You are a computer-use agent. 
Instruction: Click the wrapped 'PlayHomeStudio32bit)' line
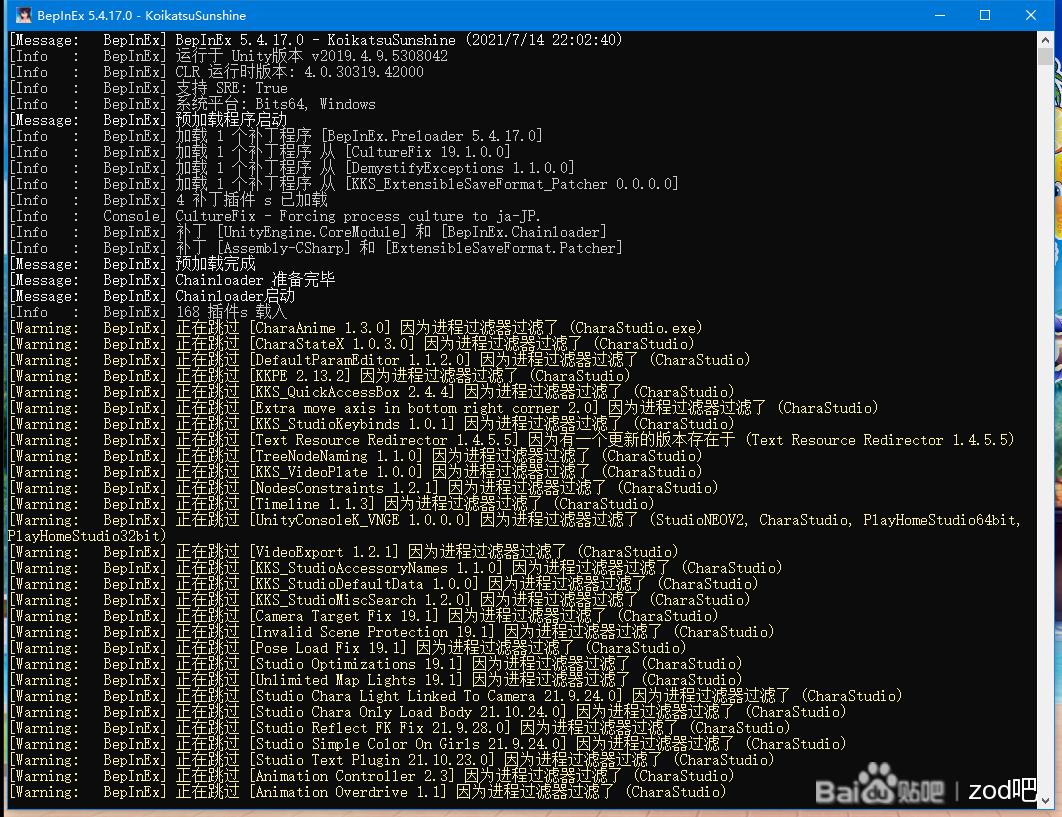tap(87, 536)
